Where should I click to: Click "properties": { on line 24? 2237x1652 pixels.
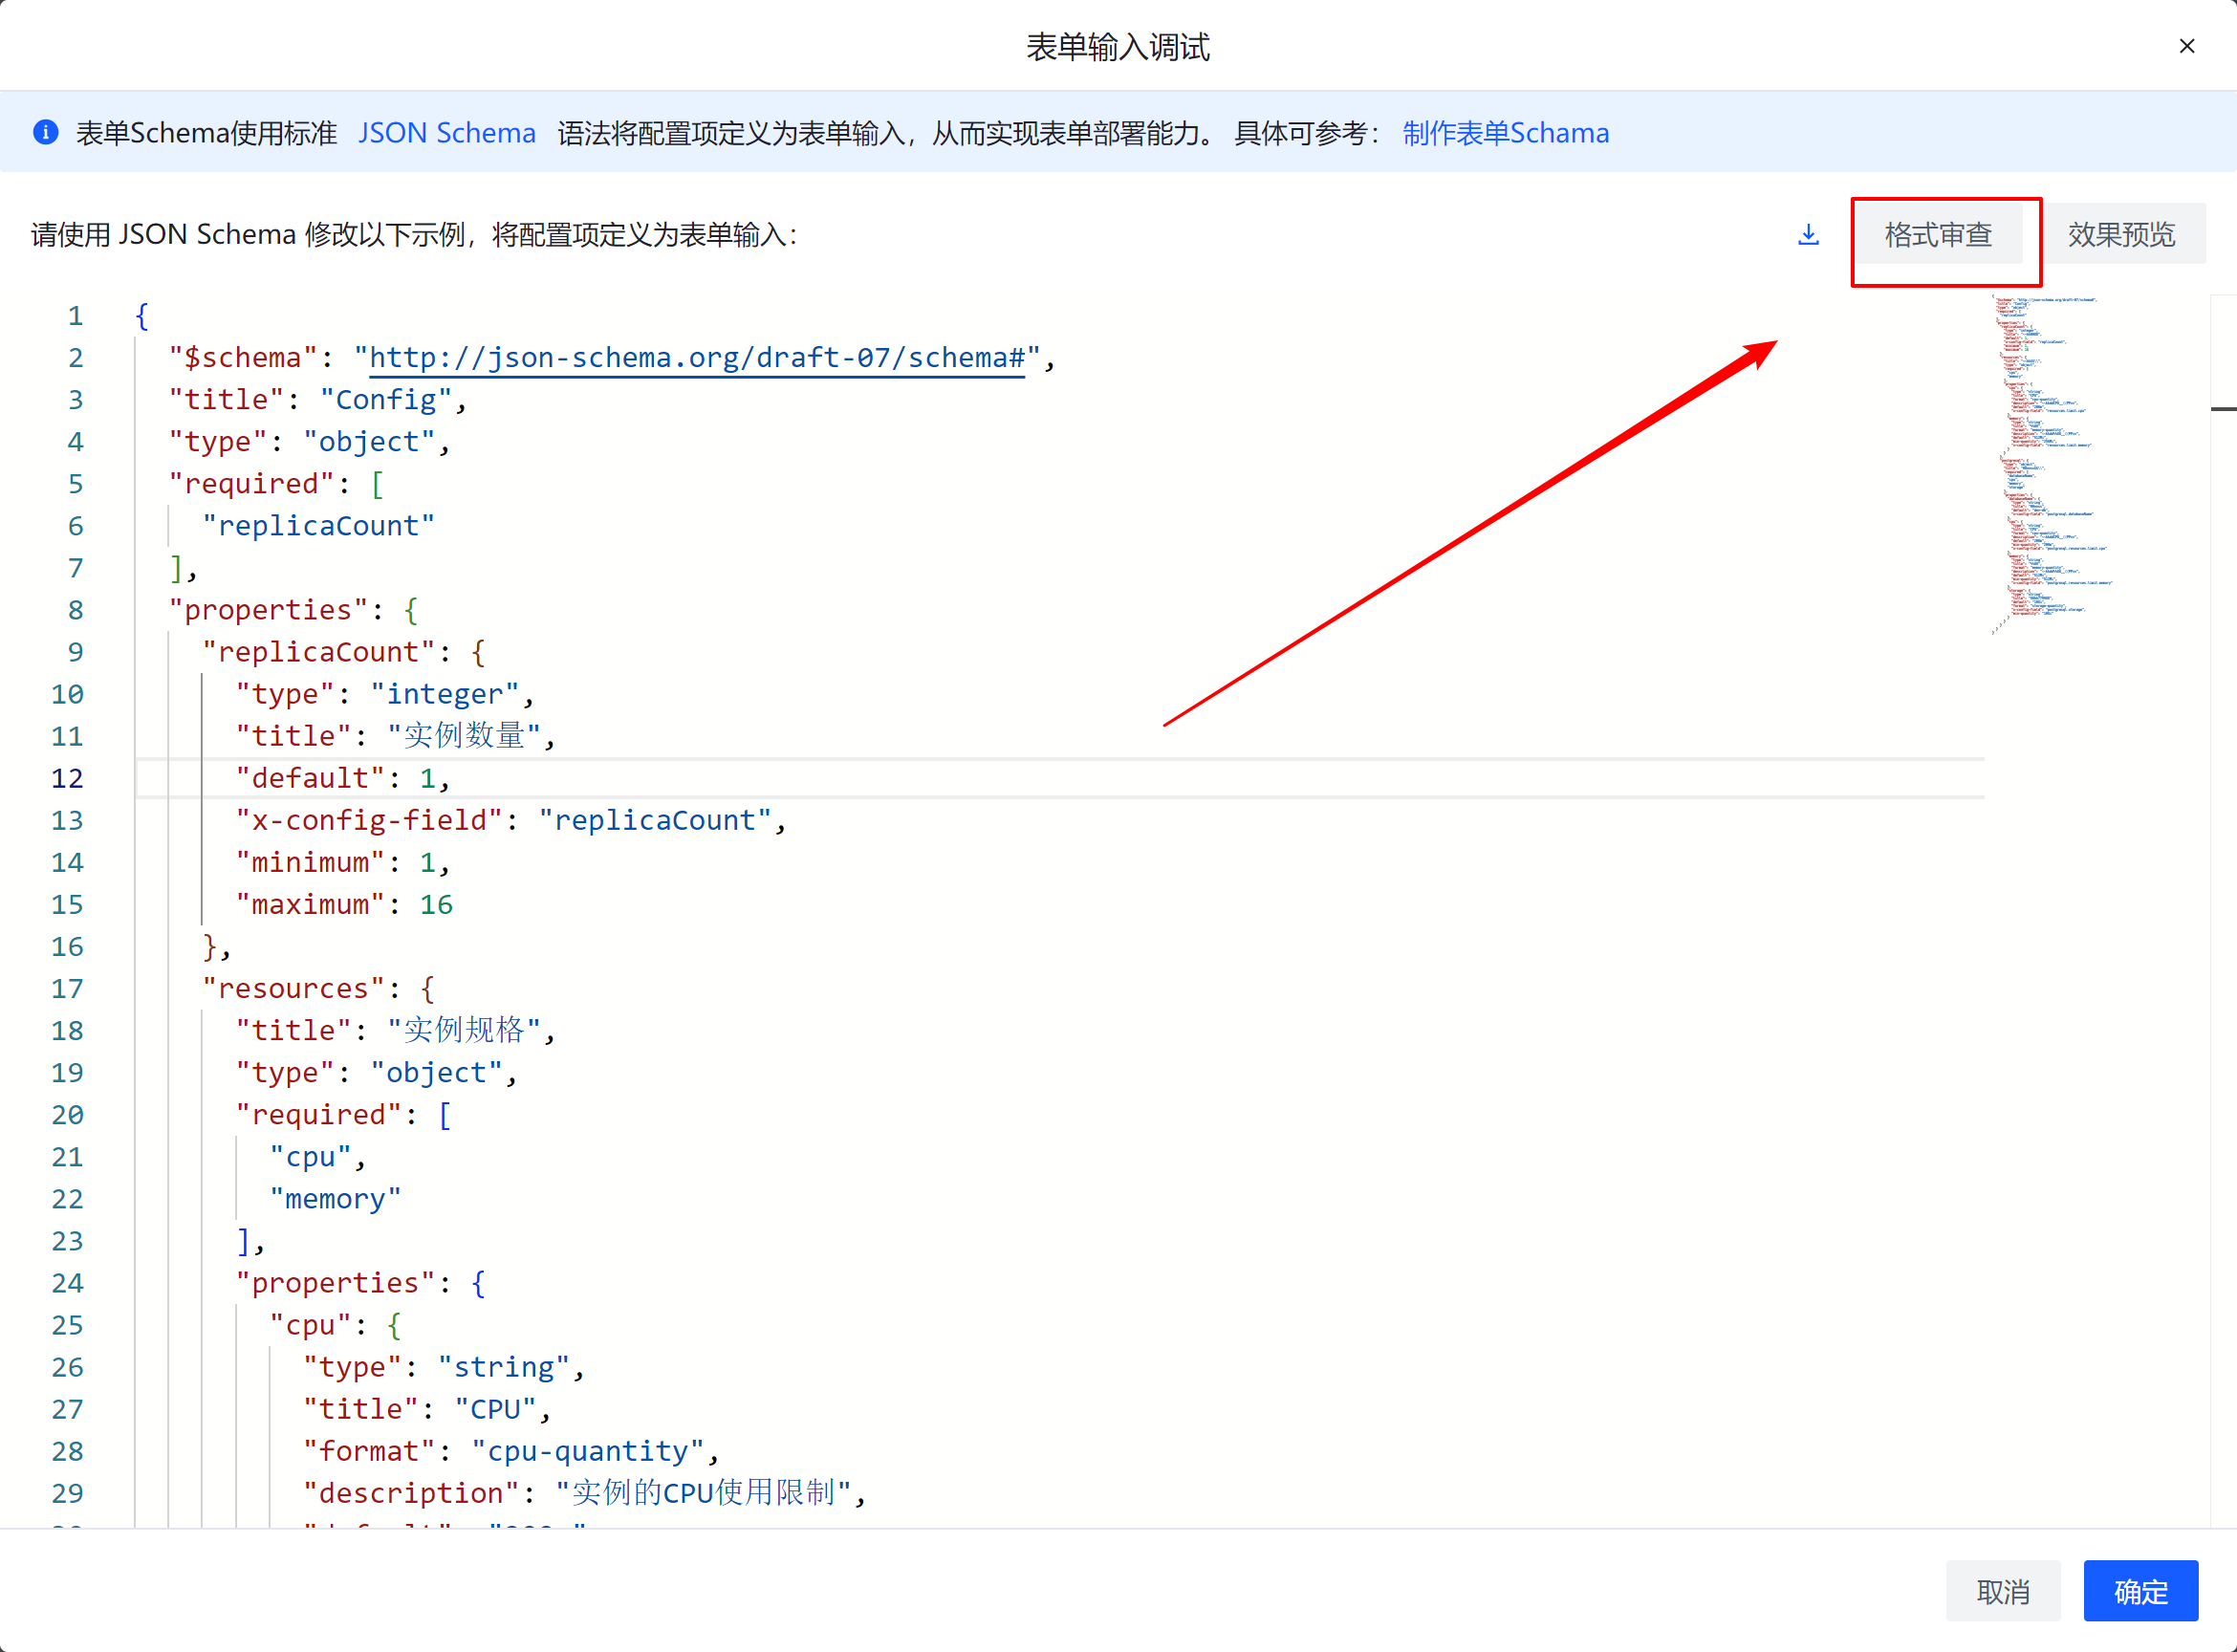360,1283
